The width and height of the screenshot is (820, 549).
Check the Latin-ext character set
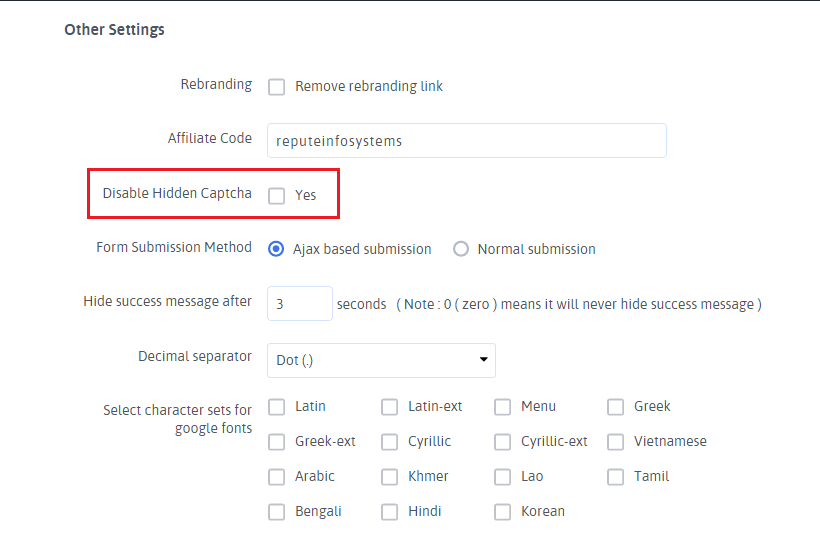pyautogui.click(x=390, y=407)
